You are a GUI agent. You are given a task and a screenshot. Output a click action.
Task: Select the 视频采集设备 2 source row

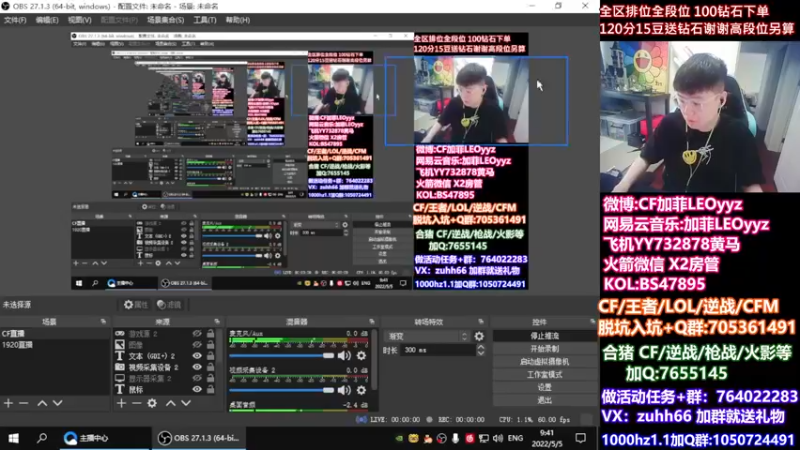pyautogui.click(x=165, y=367)
